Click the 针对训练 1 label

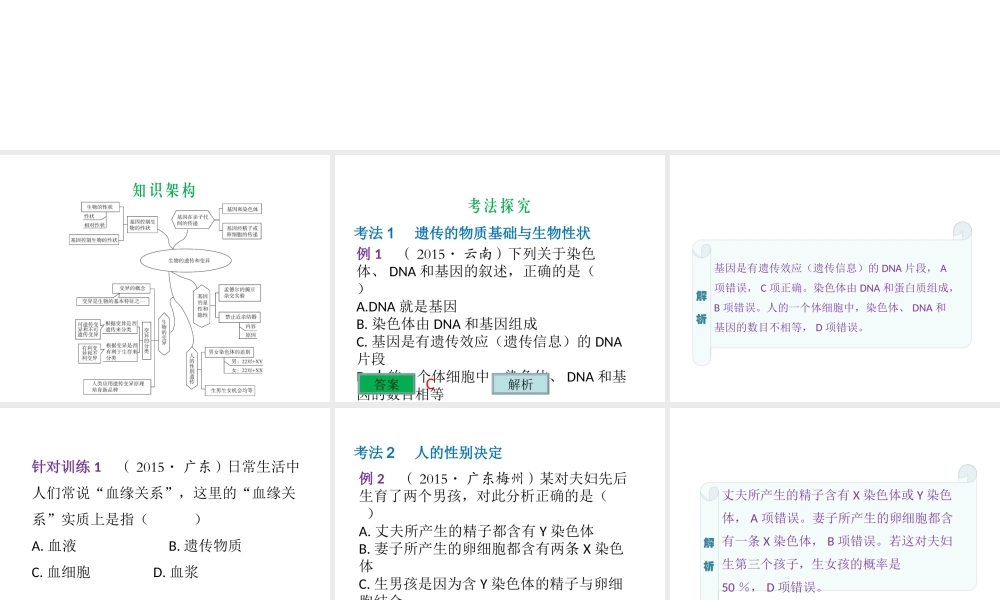tap(66, 467)
